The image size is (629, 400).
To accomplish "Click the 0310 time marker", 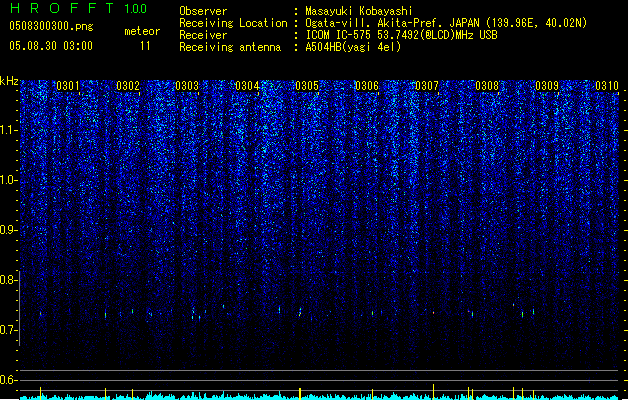I will (x=607, y=86).
